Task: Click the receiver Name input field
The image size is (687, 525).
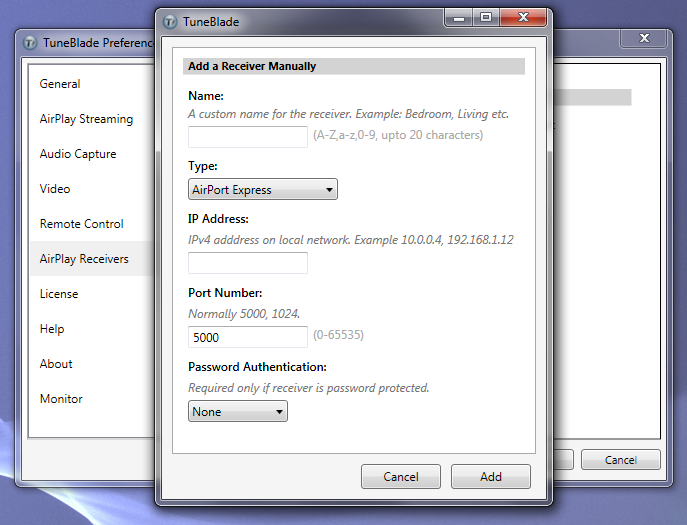Action: point(248,137)
